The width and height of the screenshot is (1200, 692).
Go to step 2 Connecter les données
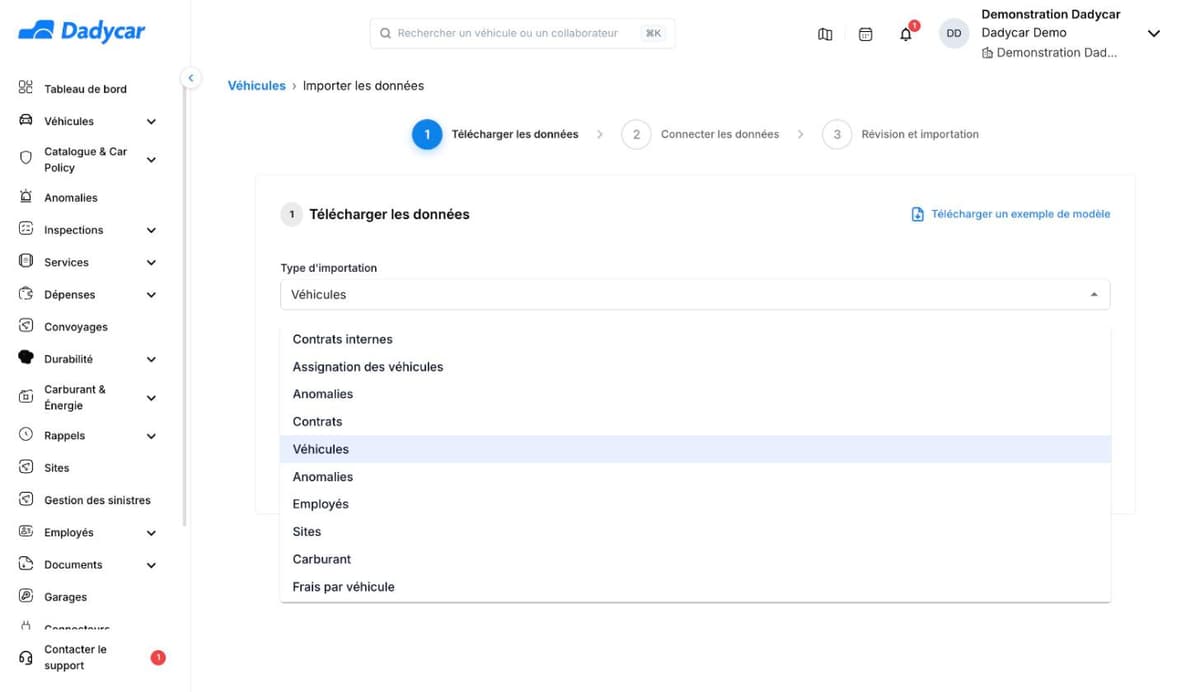pos(700,134)
